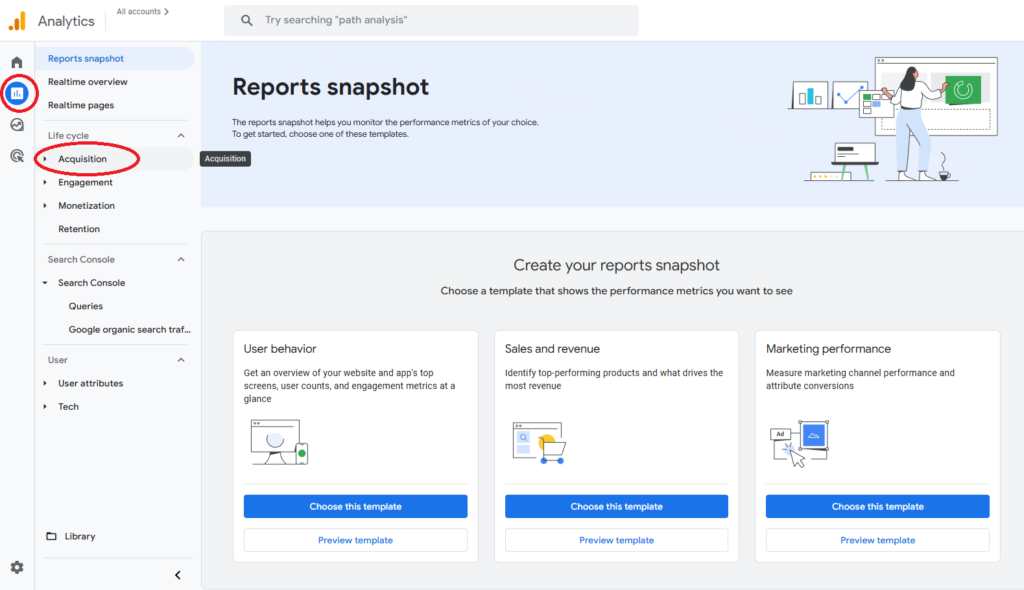Image resolution: width=1024 pixels, height=590 pixels.
Task: Open the Admin settings gear icon
Action: click(17, 567)
